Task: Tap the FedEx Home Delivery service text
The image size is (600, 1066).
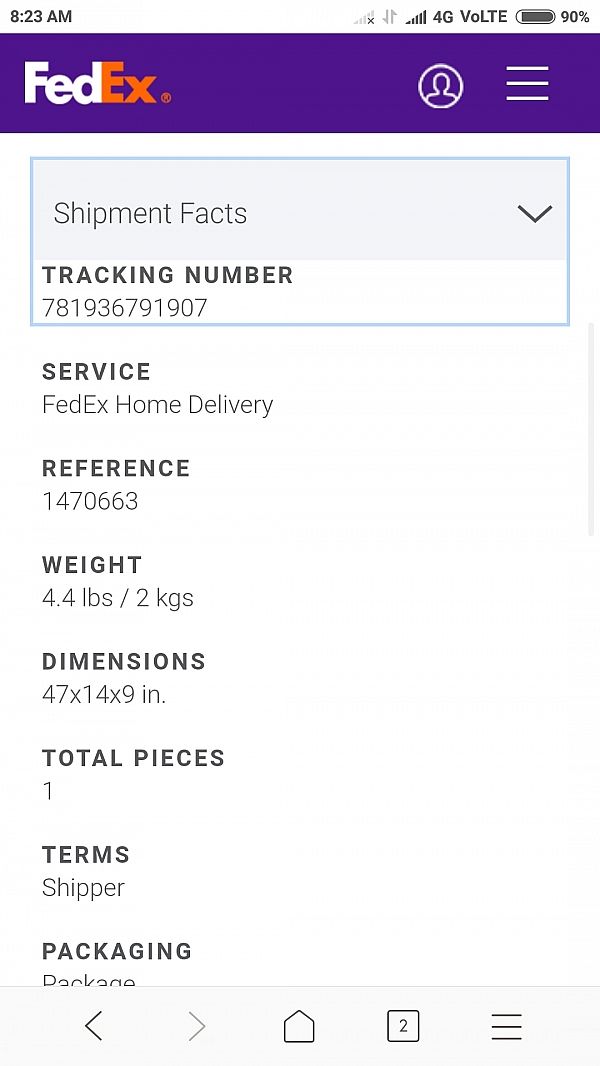Action: [x=158, y=405]
